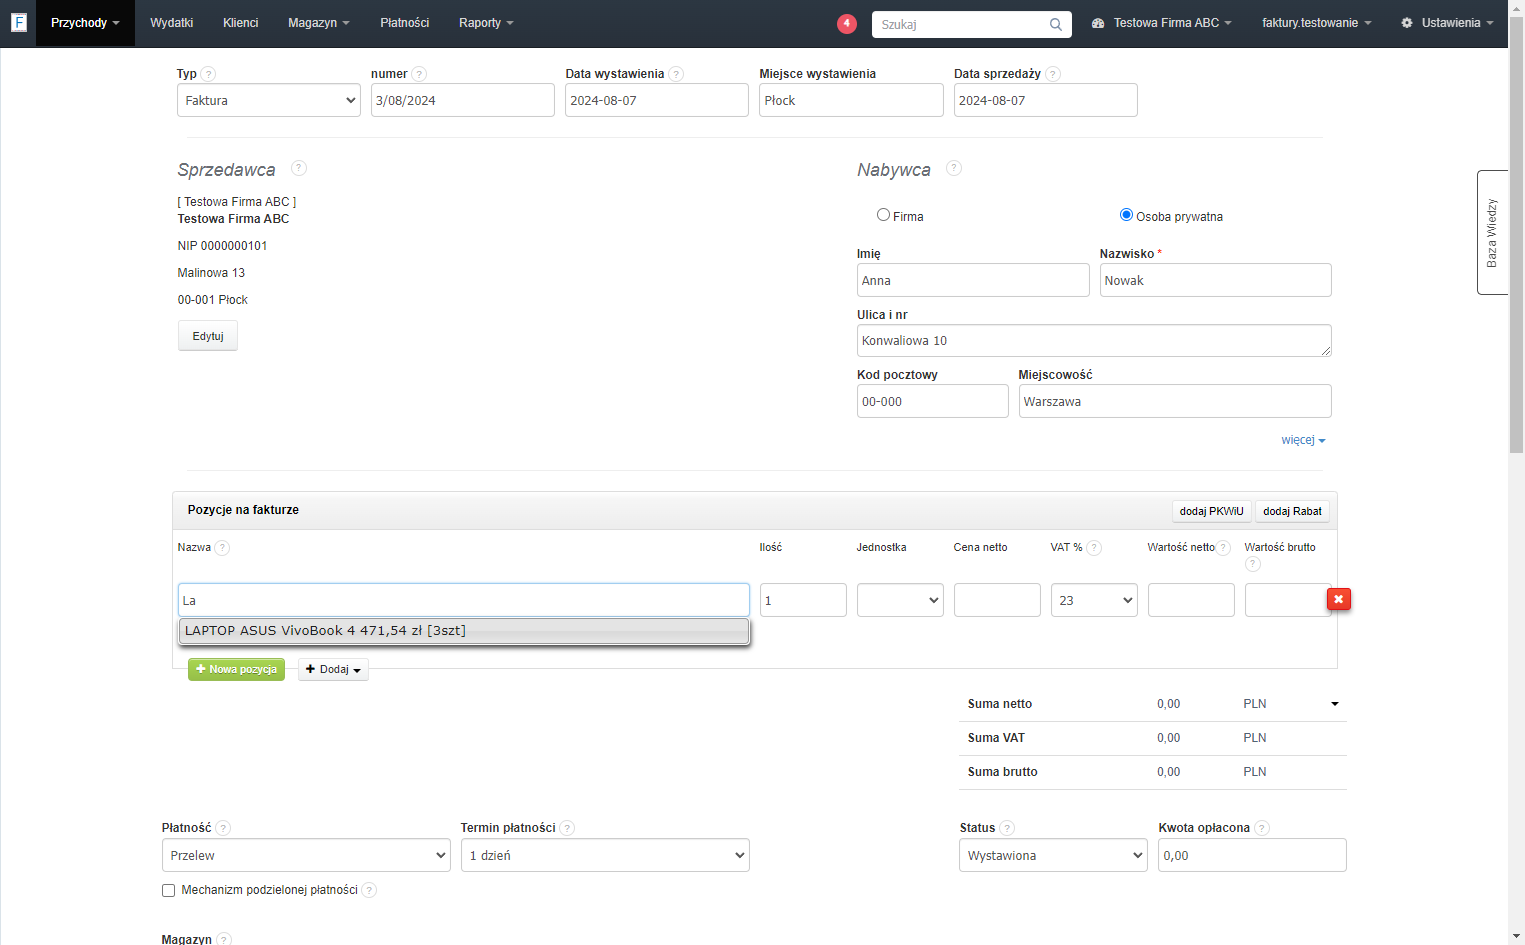Click the help icon beside numer label
Screen dimensions: 1525x945
pos(419,74)
